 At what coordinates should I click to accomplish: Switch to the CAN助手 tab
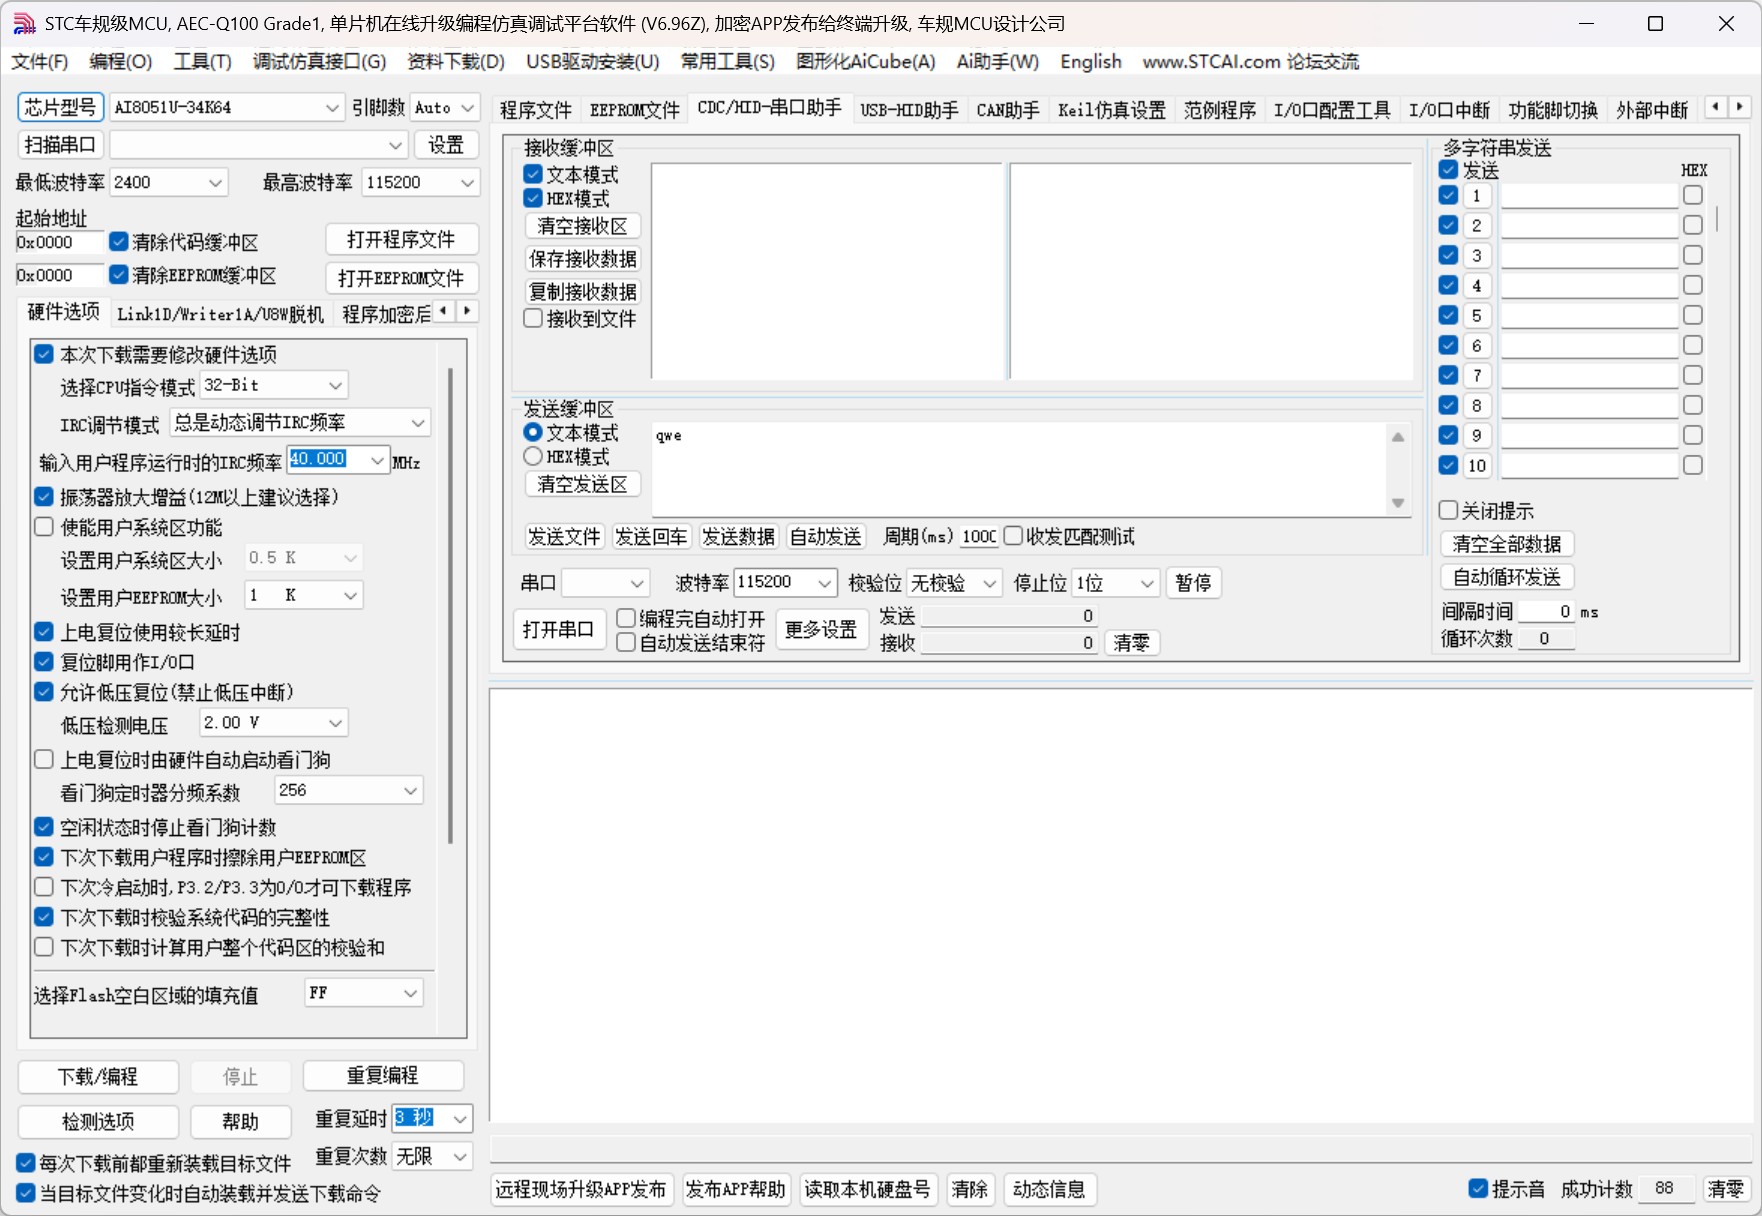pyautogui.click(x=1007, y=109)
